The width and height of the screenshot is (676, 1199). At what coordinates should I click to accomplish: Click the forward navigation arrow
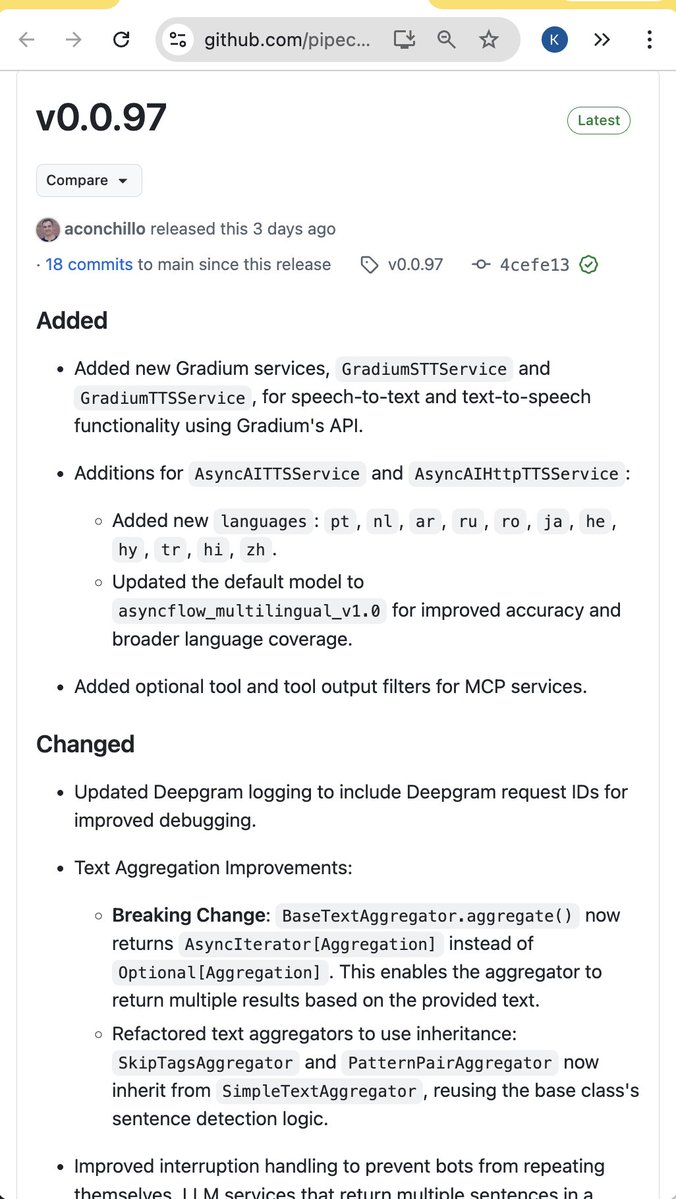coord(73,40)
